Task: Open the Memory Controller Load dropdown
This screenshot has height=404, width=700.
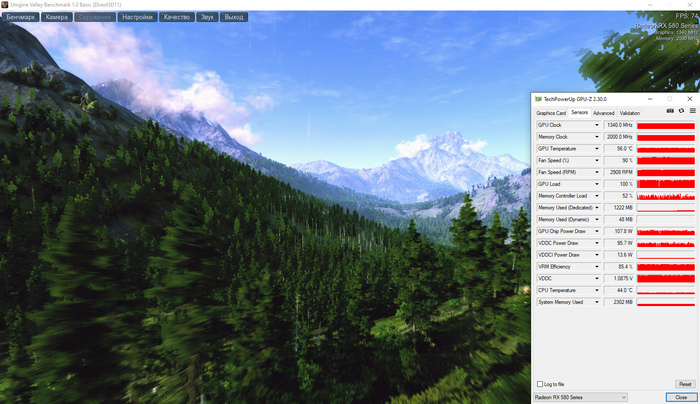Action: [596, 196]
